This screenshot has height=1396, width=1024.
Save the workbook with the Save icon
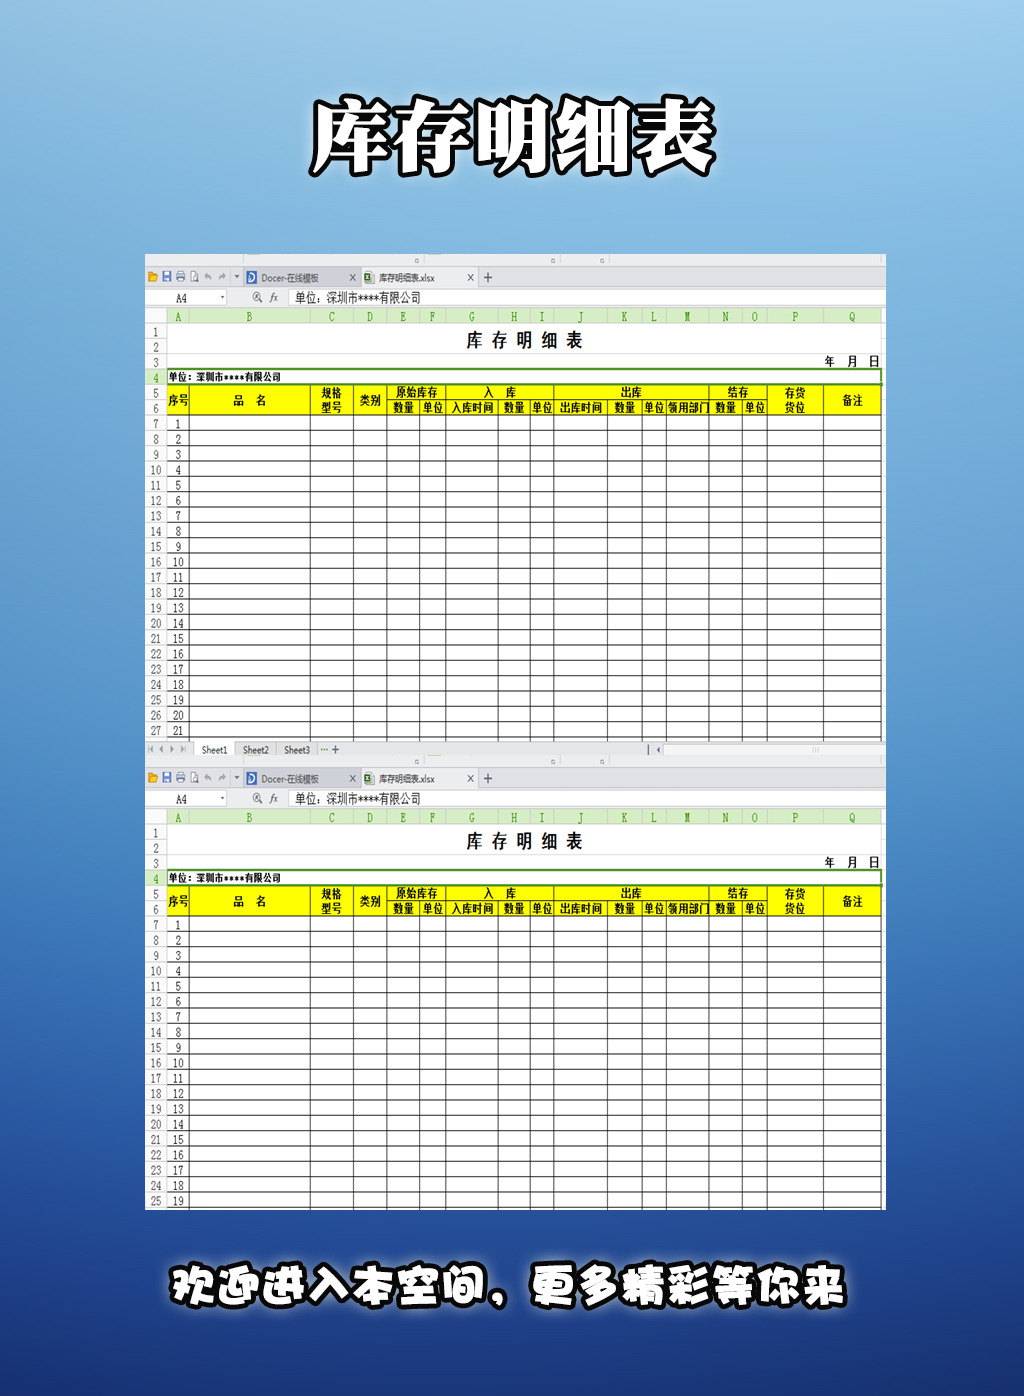(x=165, y=278)
